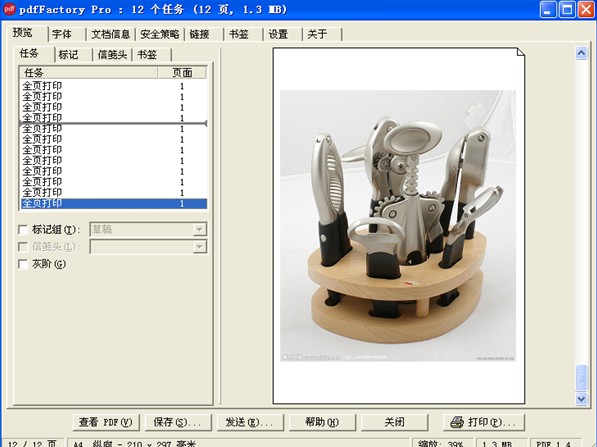
Task: Click the 打印 button
Action: coord(484,422)
